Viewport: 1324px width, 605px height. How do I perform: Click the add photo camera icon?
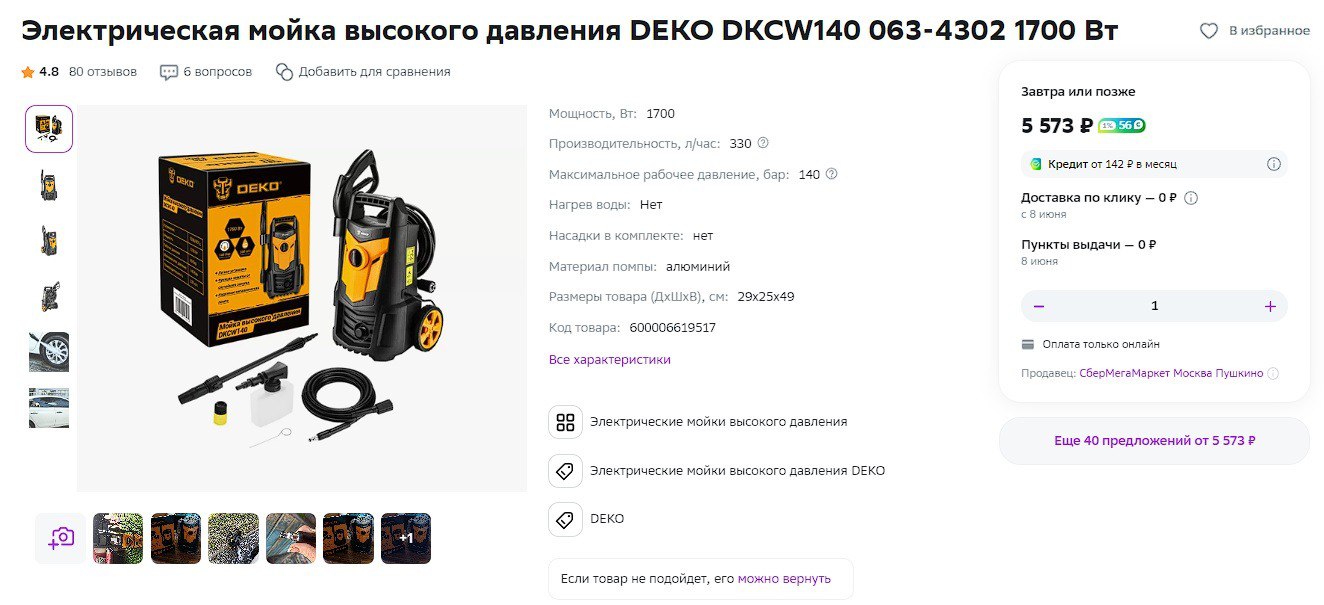60,538
